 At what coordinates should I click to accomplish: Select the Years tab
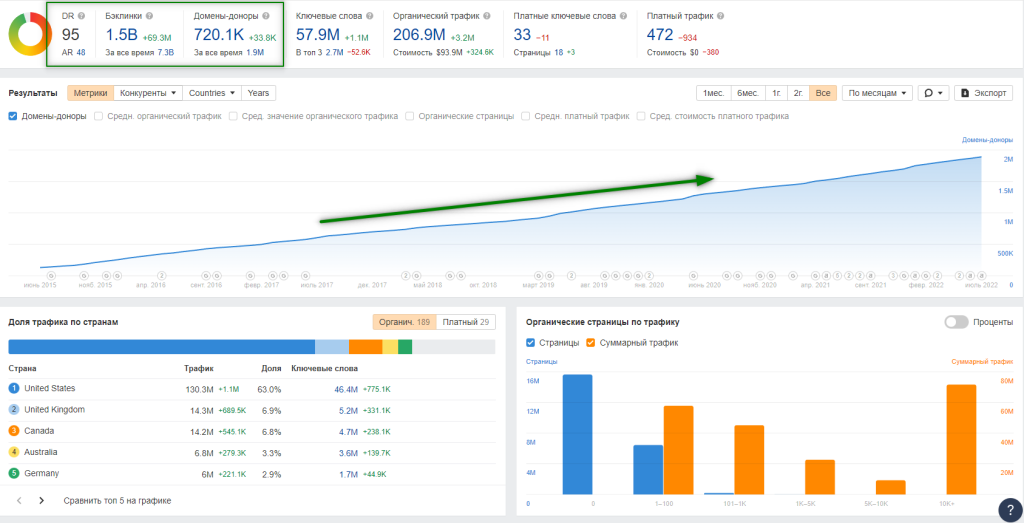258,93
